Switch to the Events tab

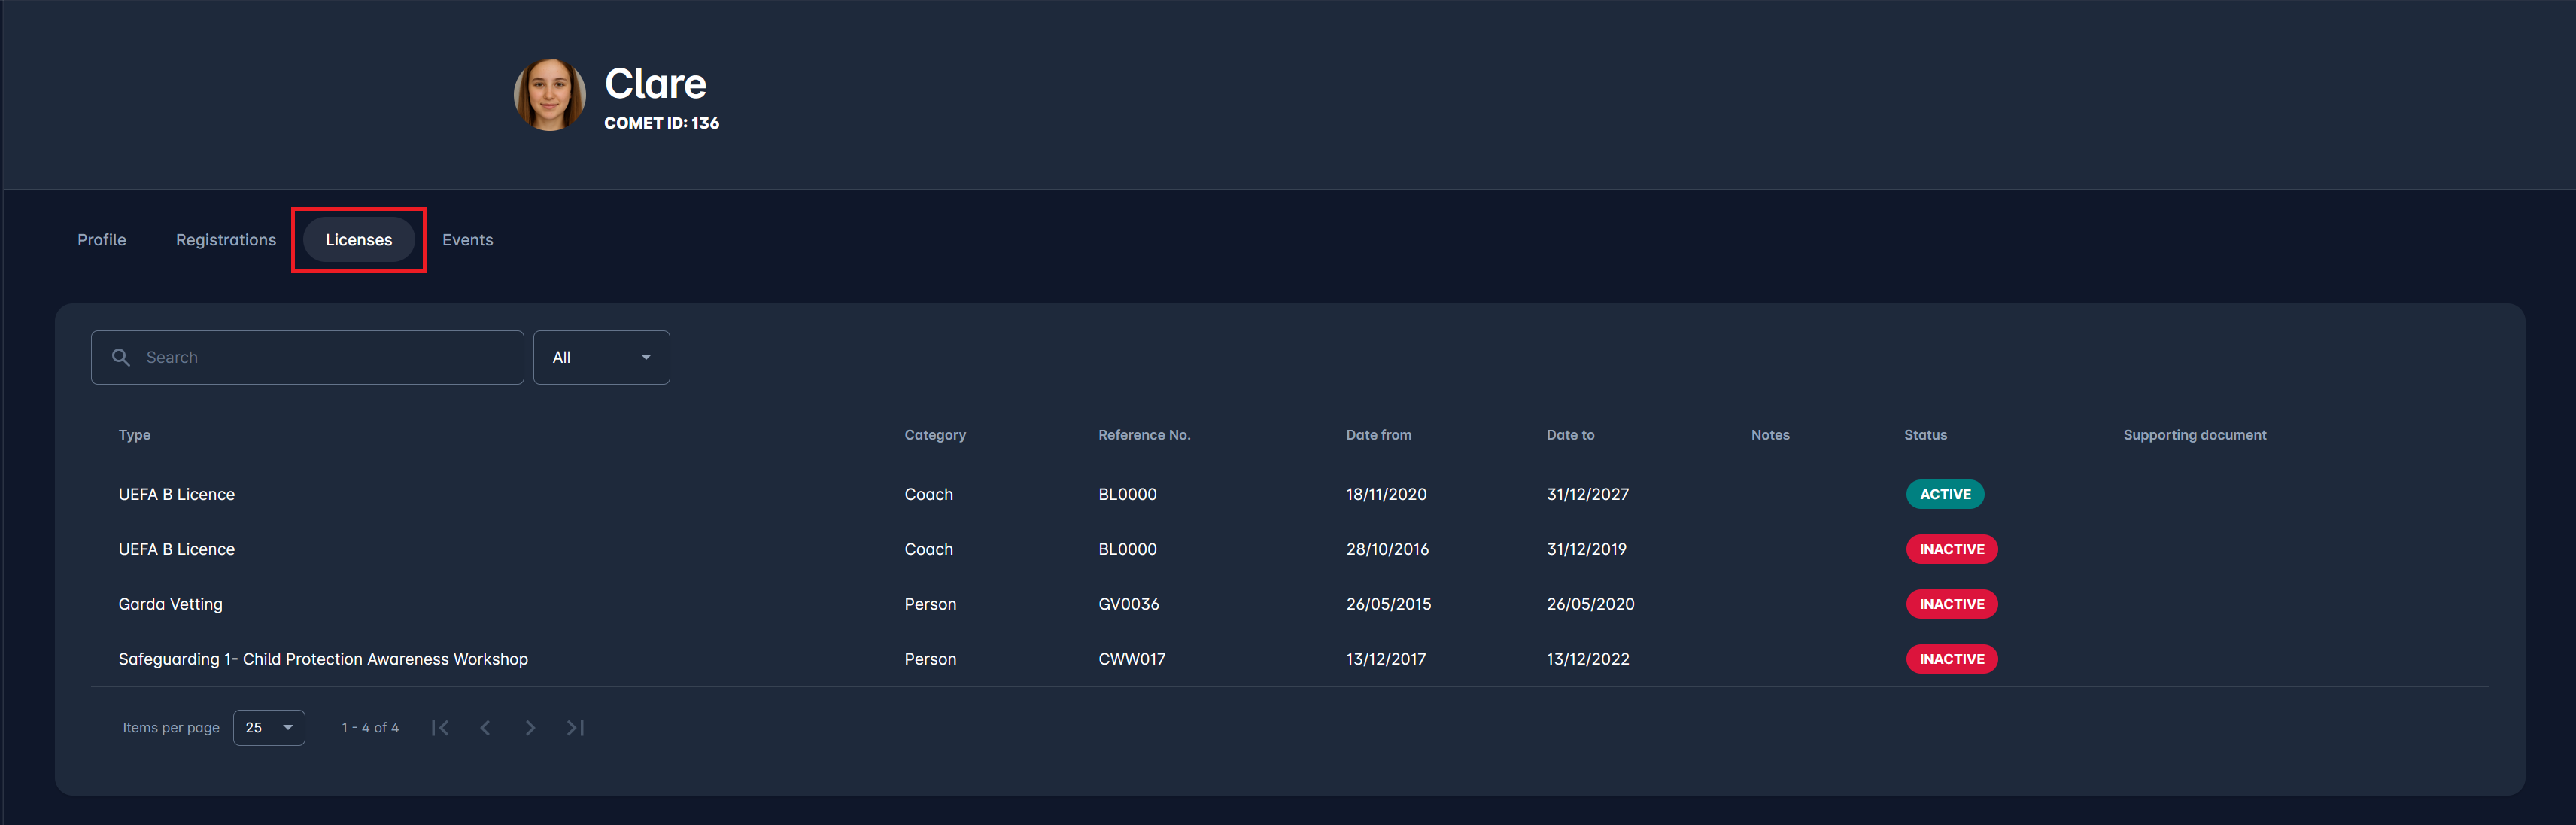(x=467, y=240)
